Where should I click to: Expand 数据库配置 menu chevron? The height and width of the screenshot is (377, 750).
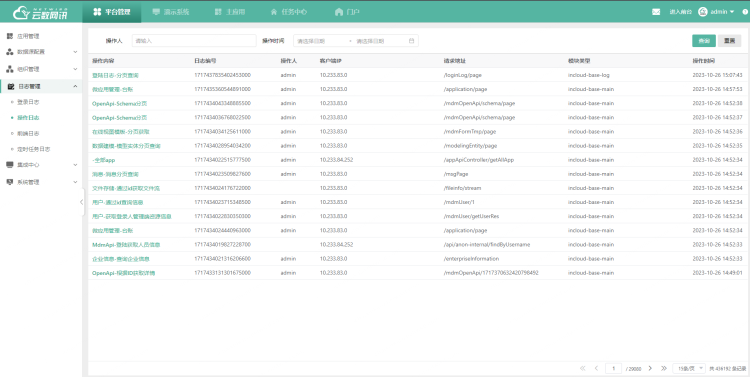(75, 52)
